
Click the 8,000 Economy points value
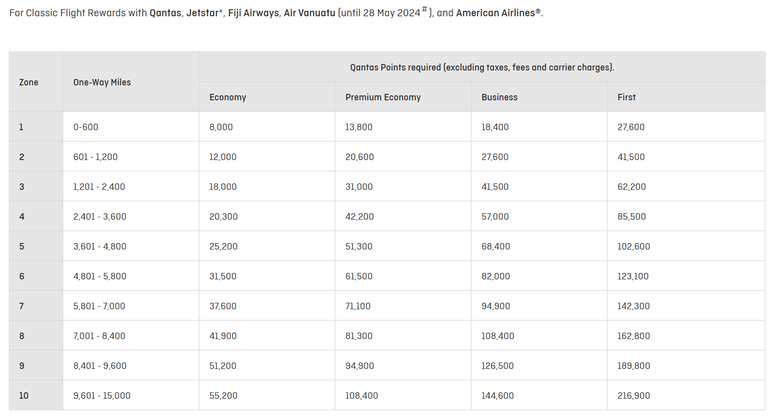221,127
